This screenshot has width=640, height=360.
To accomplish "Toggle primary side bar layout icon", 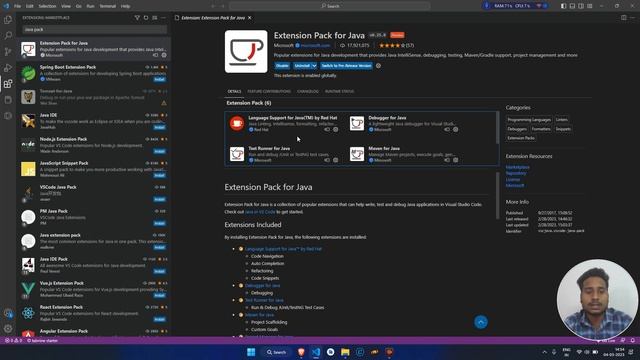I will 563,6.
